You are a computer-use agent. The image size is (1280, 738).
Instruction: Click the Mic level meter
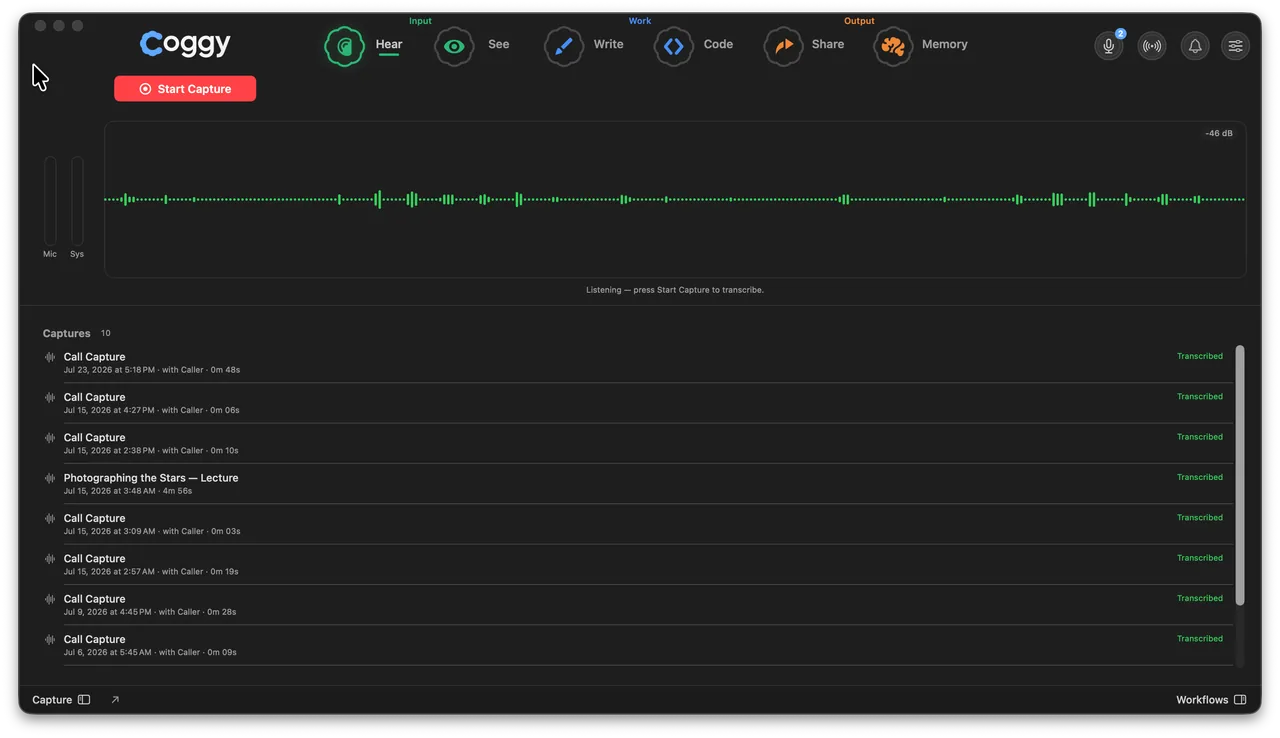[x=50, y=200]
